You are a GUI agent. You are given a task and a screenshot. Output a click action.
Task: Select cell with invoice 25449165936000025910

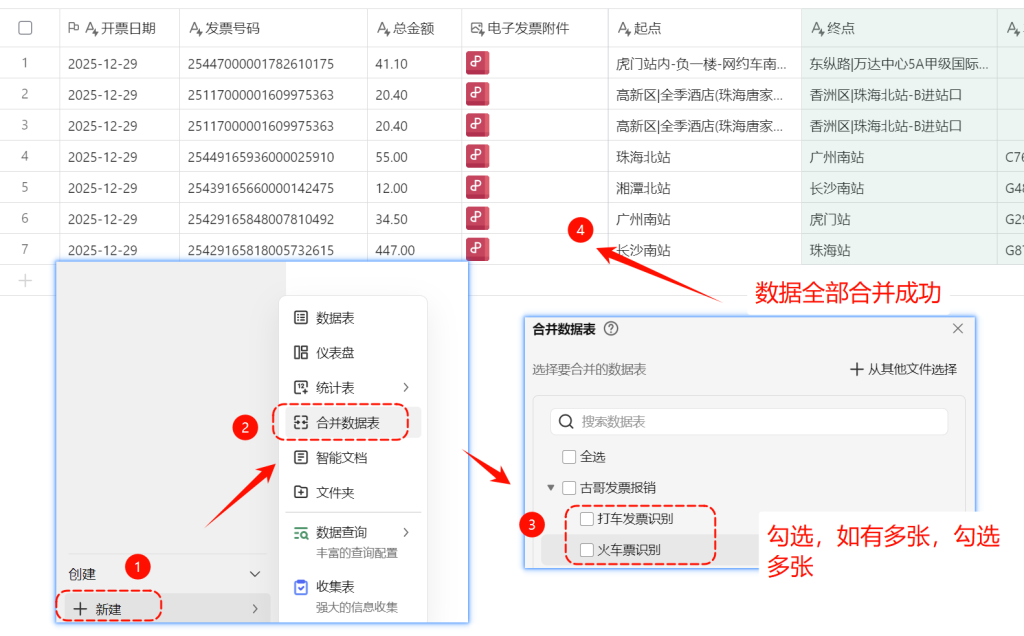coord(273,157)
